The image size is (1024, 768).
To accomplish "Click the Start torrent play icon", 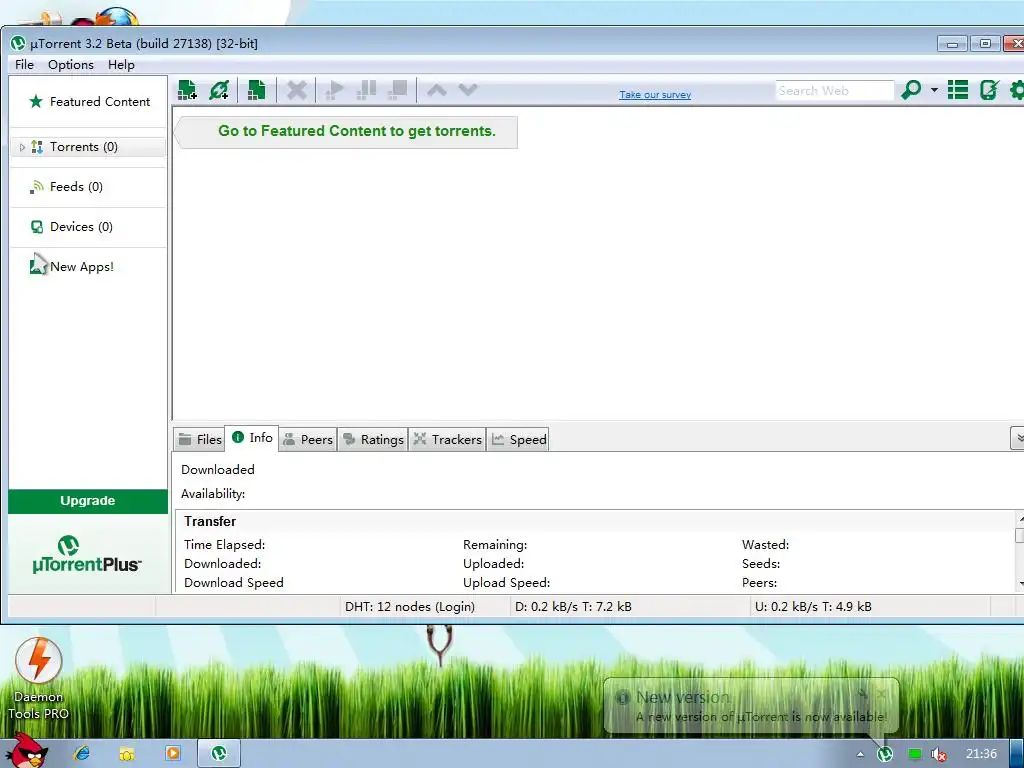I will [334, 90].
